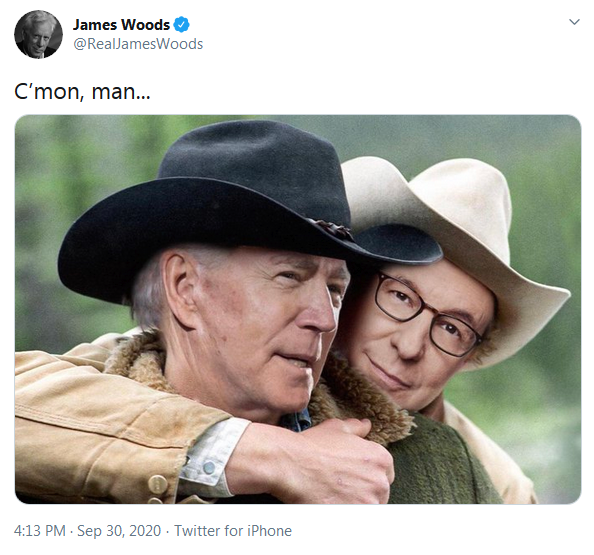
Task: Click the James Woods display name
Action: click(121, 25)
